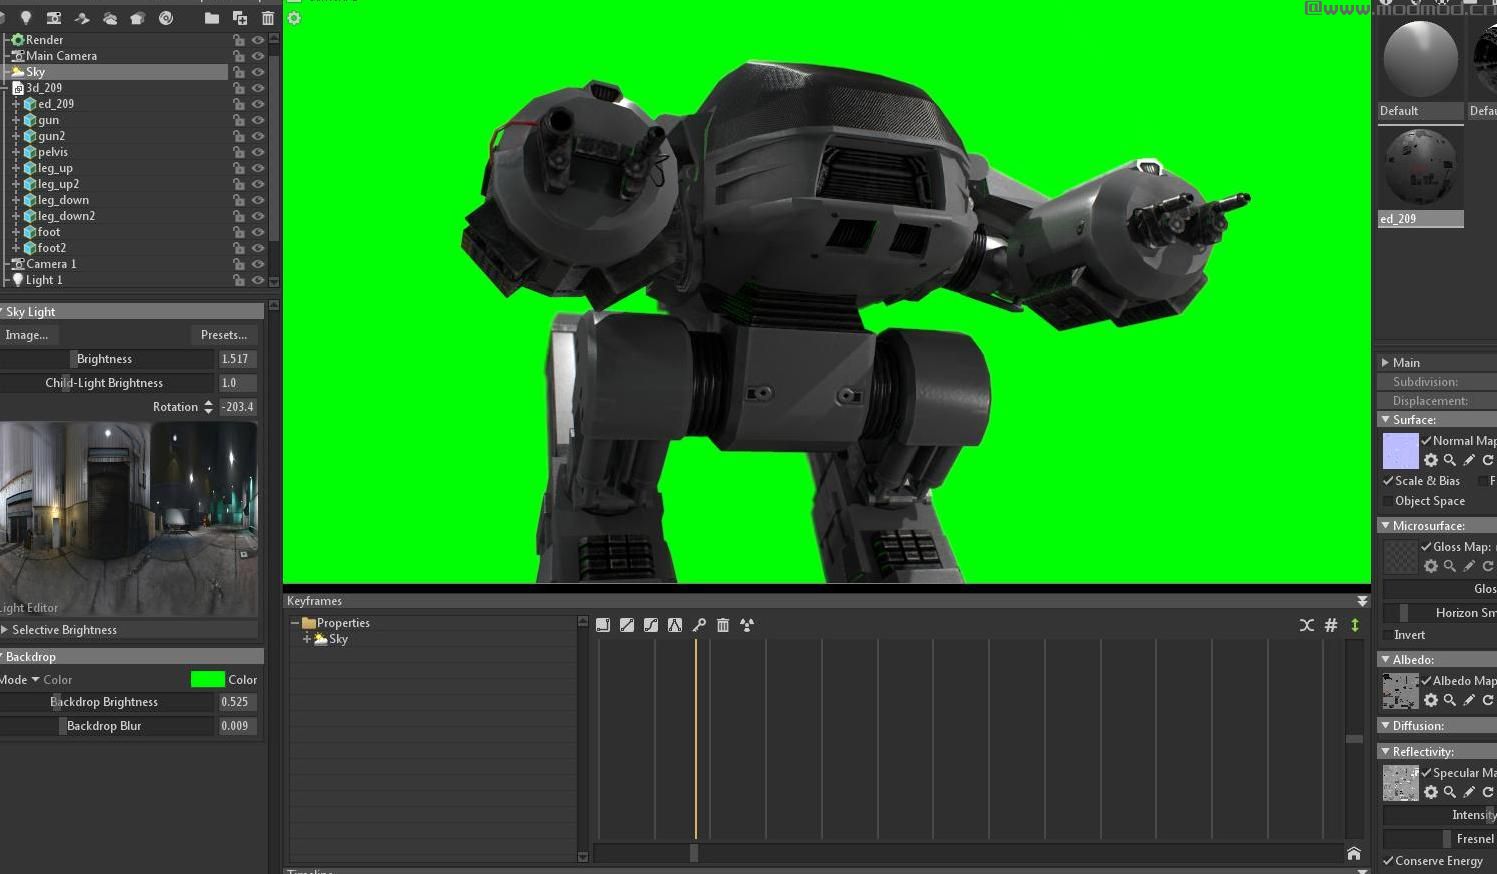Disable the Scale & Bias checkbox
This screenshot has height=874, width=1497.
click(x=1387, y=480)
